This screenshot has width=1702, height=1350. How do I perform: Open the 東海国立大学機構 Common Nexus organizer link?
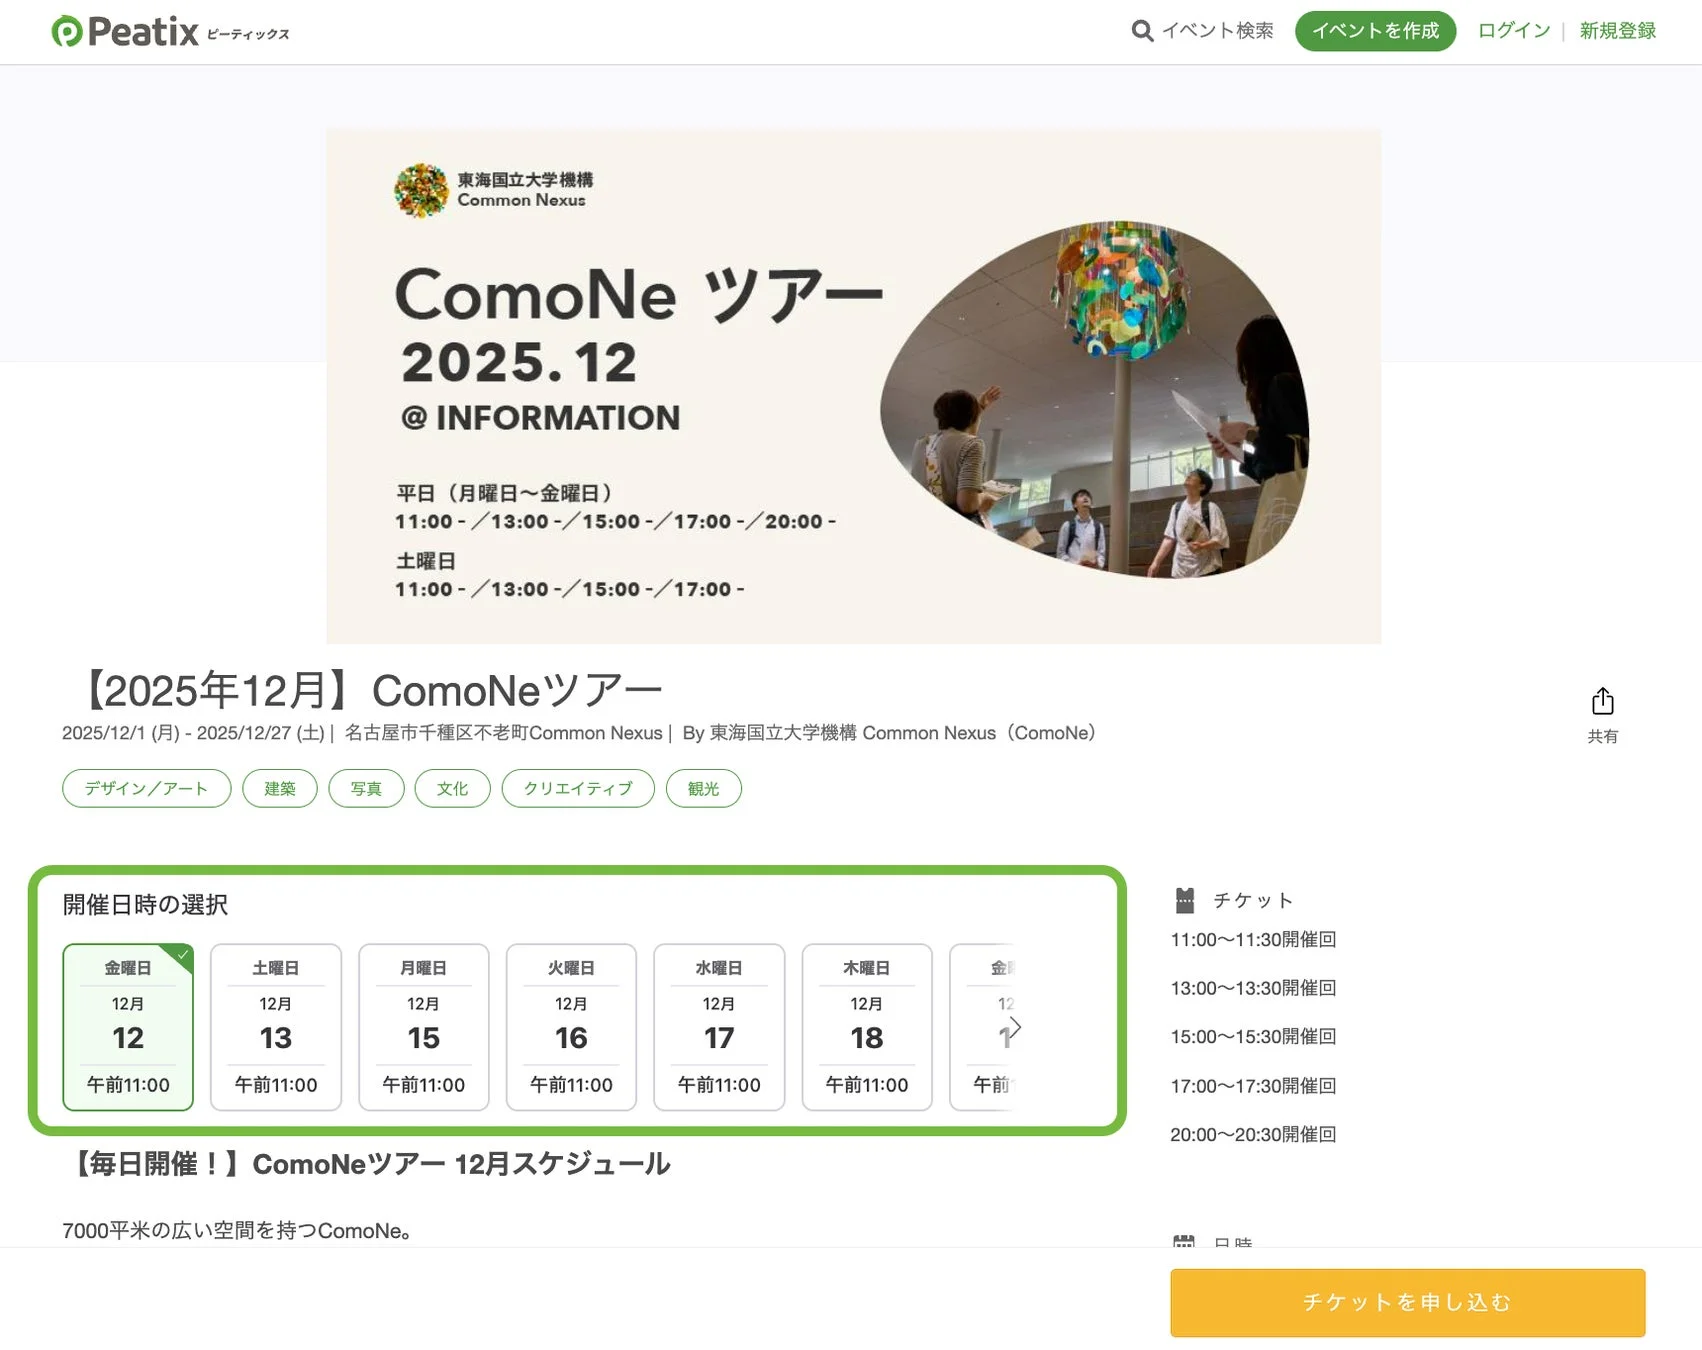point(900,732)
